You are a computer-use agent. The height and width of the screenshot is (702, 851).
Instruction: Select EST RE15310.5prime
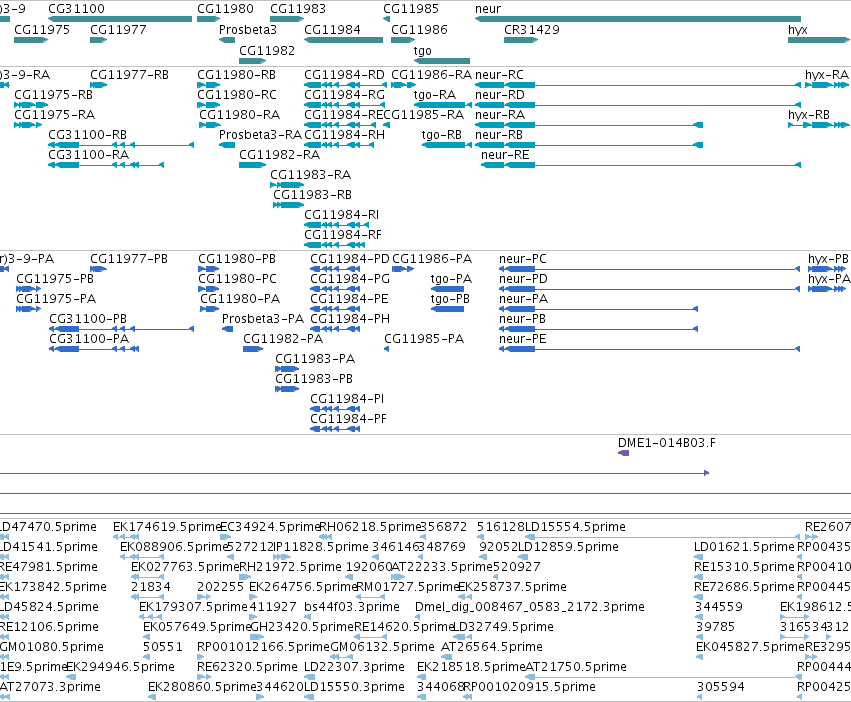tap(744, 567)
